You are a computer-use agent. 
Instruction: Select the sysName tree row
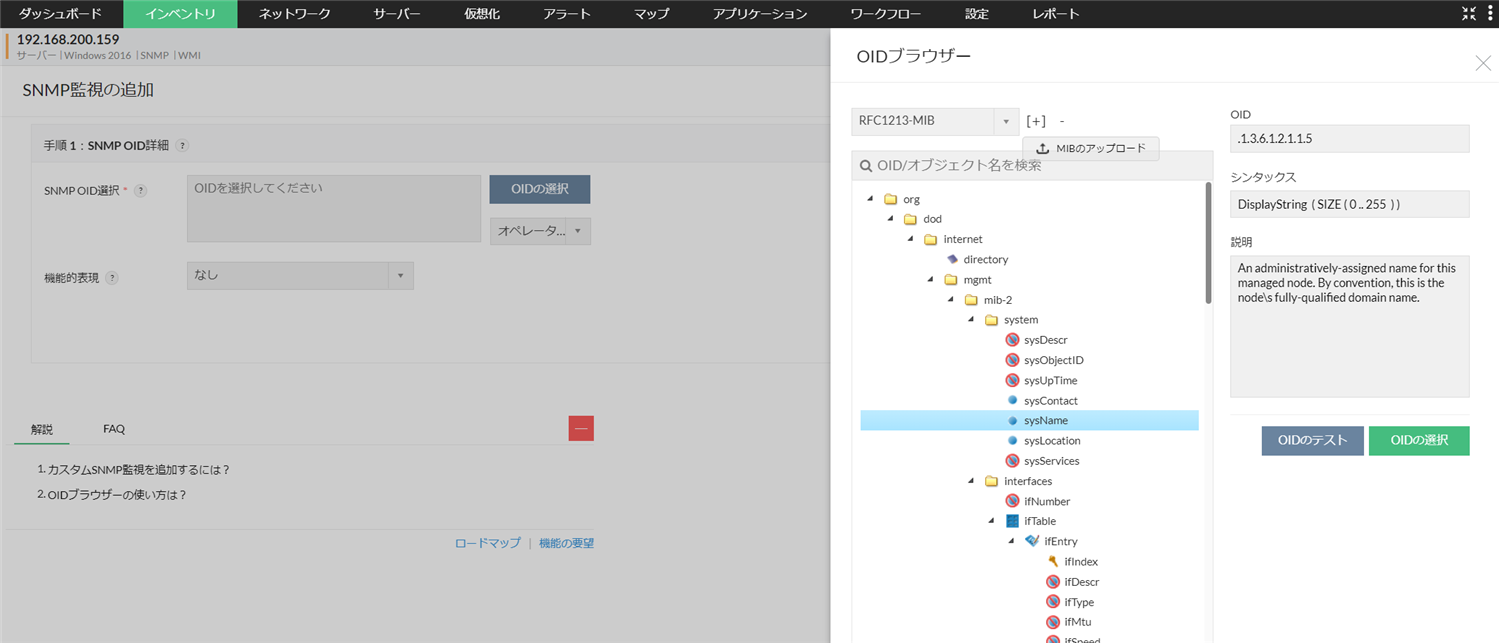1029,421
